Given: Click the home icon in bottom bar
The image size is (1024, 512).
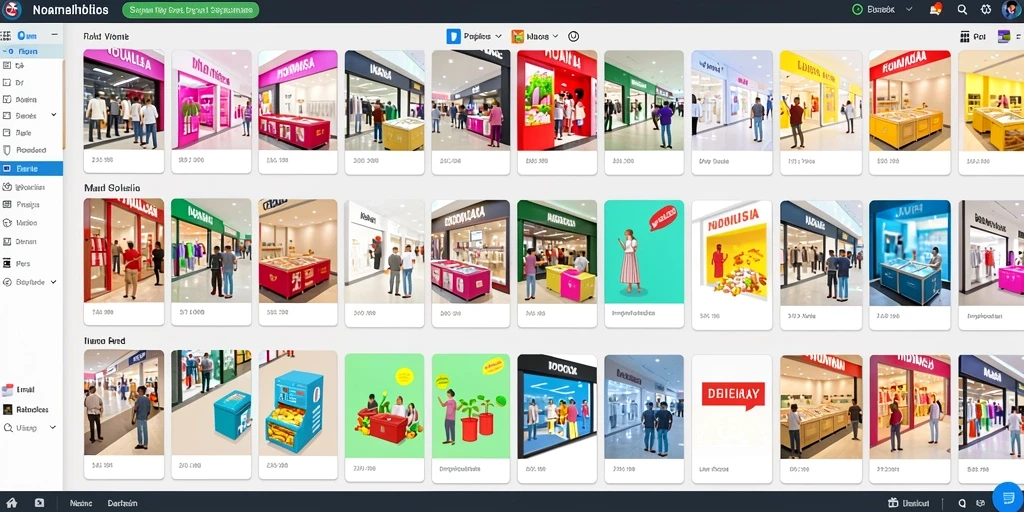Looking at the screenshot, I should point(11,503).
